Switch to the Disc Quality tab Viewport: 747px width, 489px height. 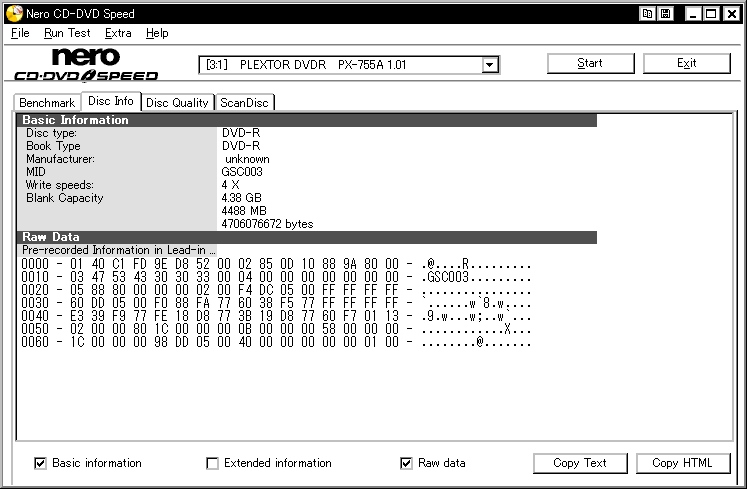[x=177, y=102]
